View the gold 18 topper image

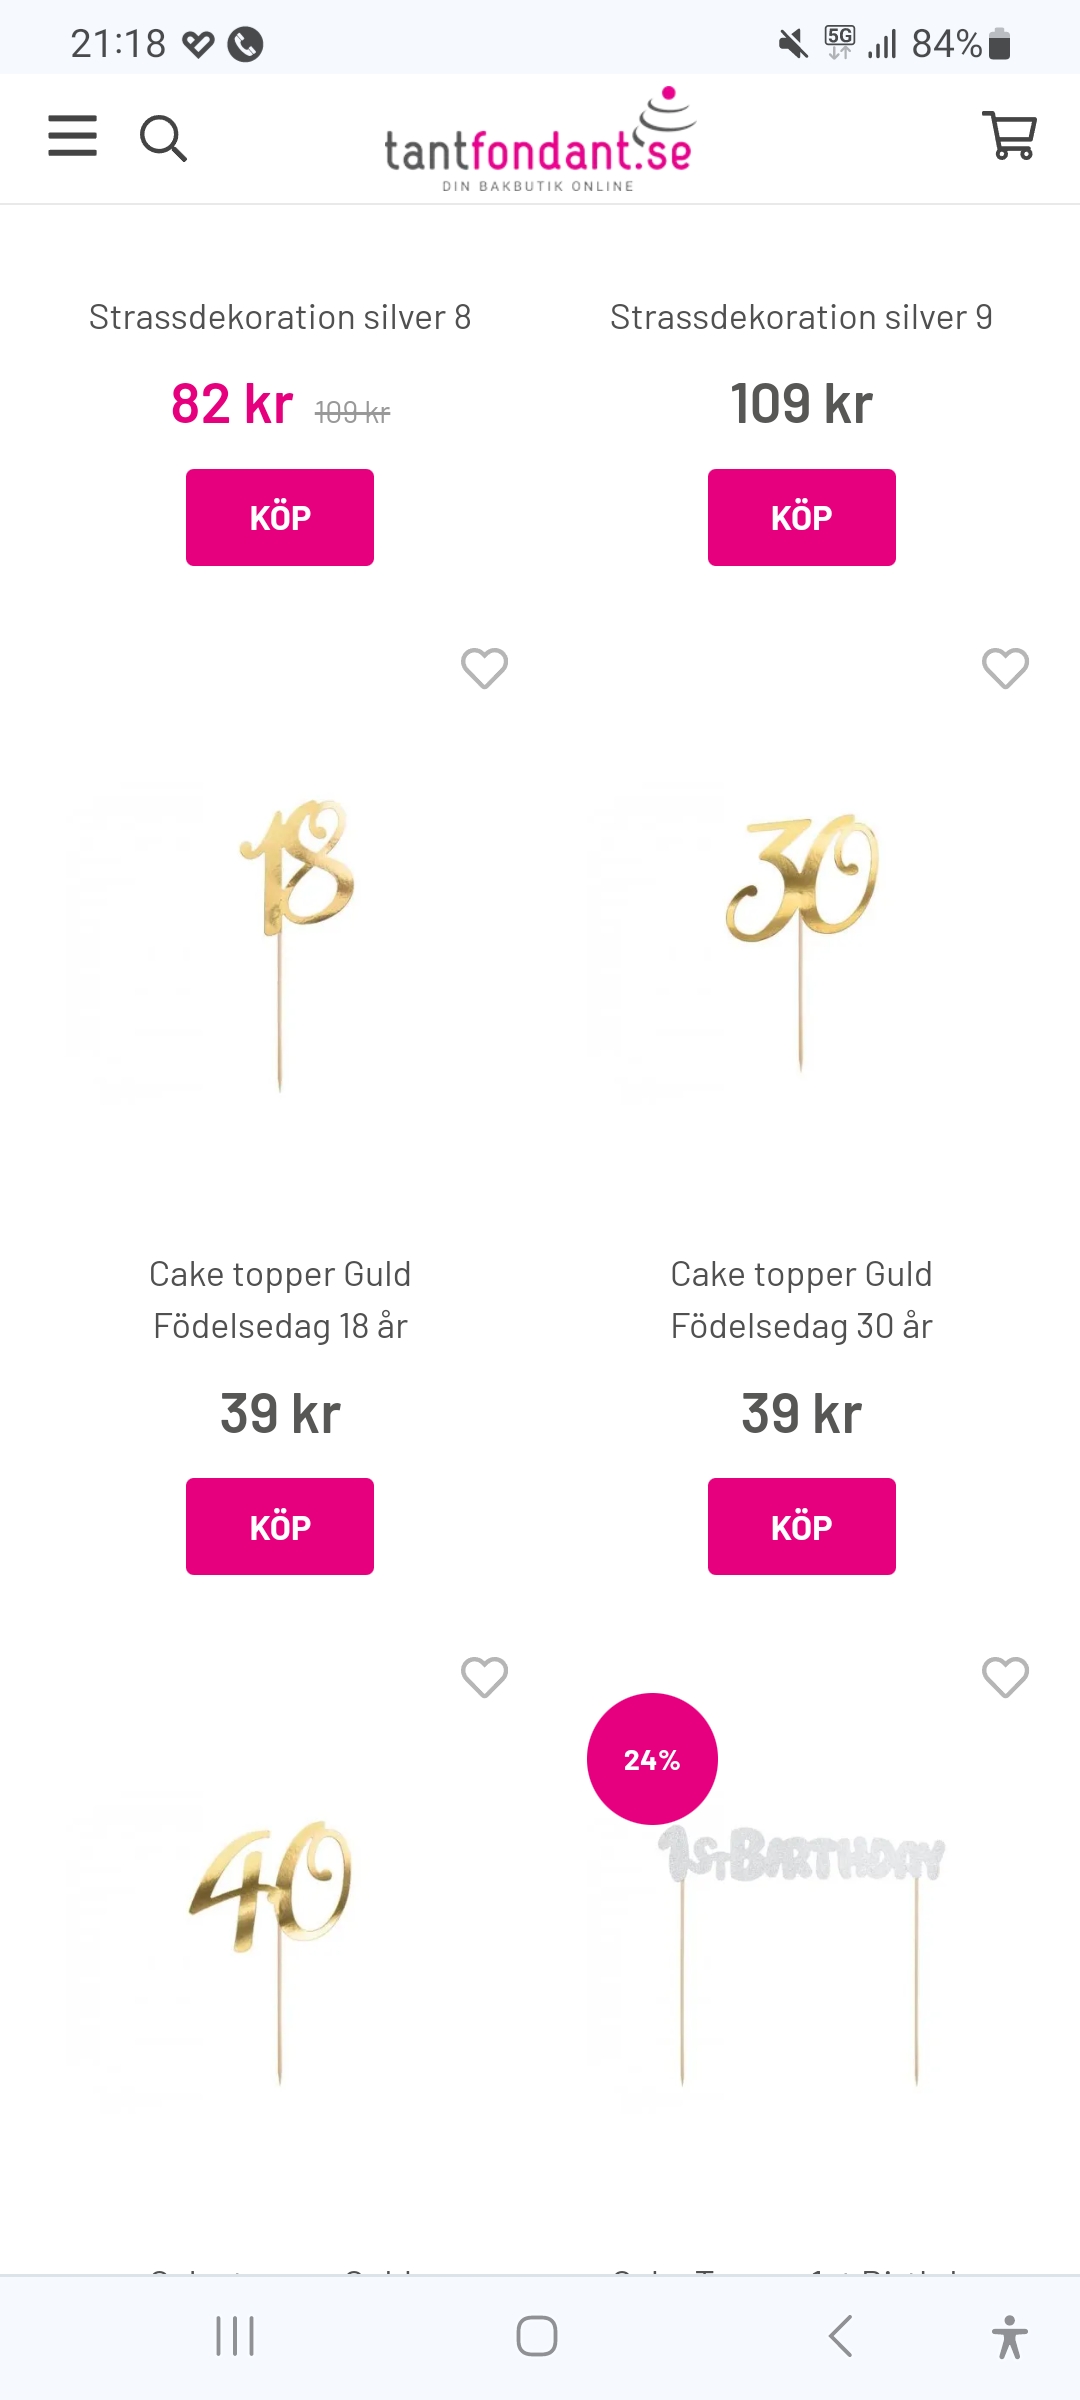point(282,940)
